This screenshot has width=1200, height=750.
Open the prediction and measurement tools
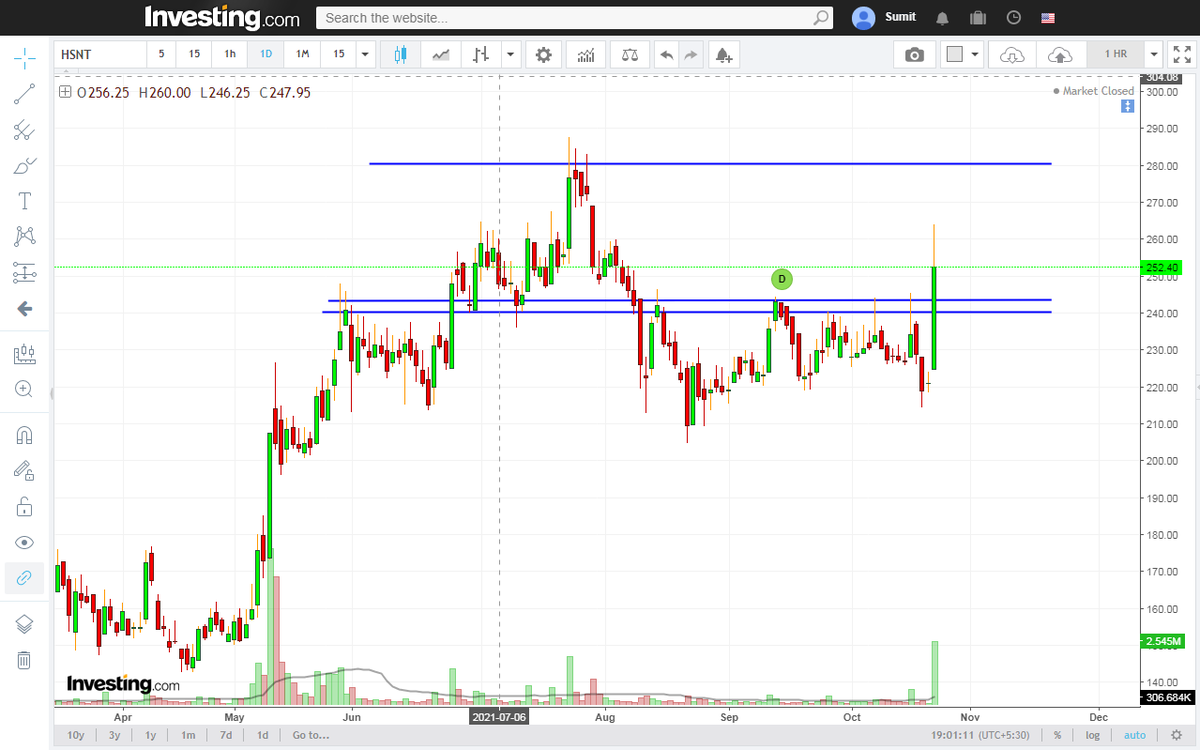pos(24,272)
